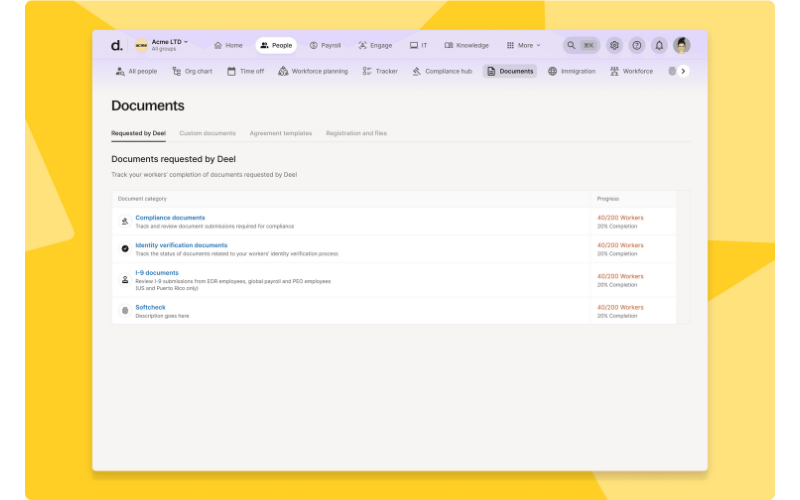The height and width of the screenshot is (500, 800).
Task: Open the Org chart page
Action: tap(192, 71)
